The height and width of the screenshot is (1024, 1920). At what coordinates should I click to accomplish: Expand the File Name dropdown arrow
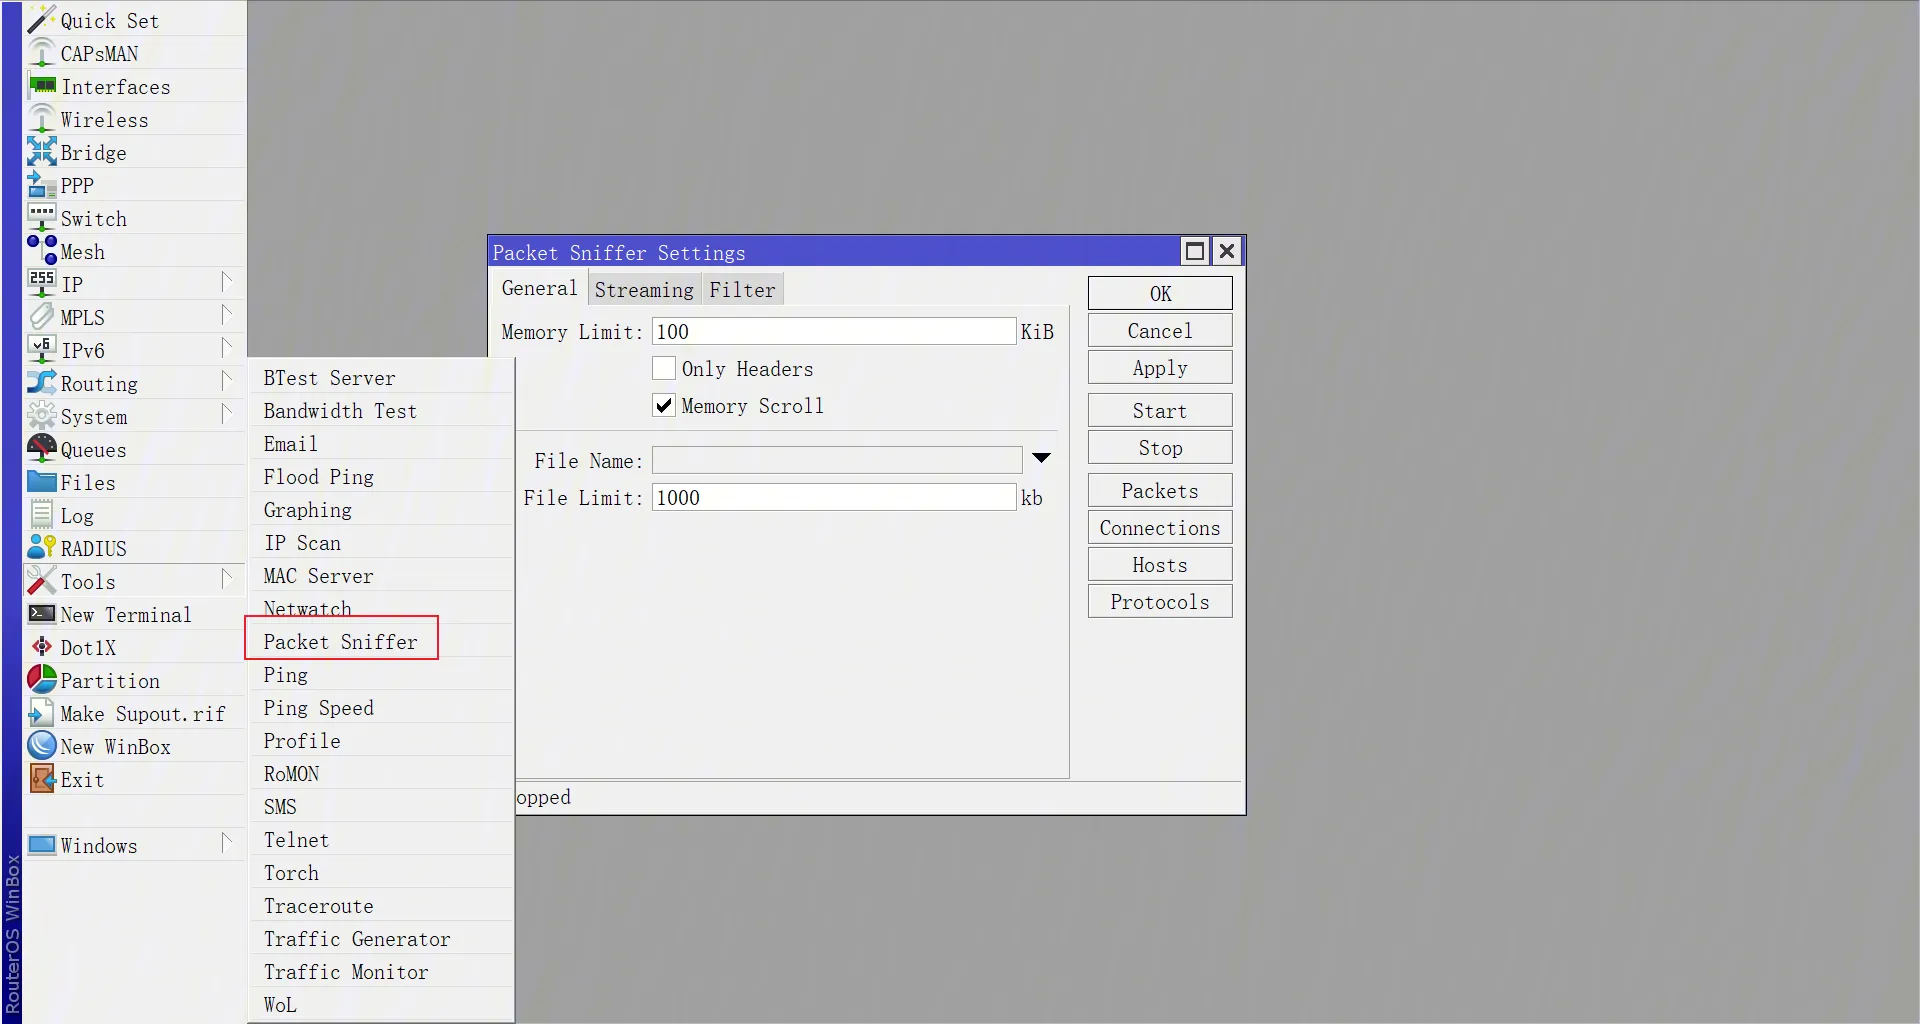pos(1041,459)
